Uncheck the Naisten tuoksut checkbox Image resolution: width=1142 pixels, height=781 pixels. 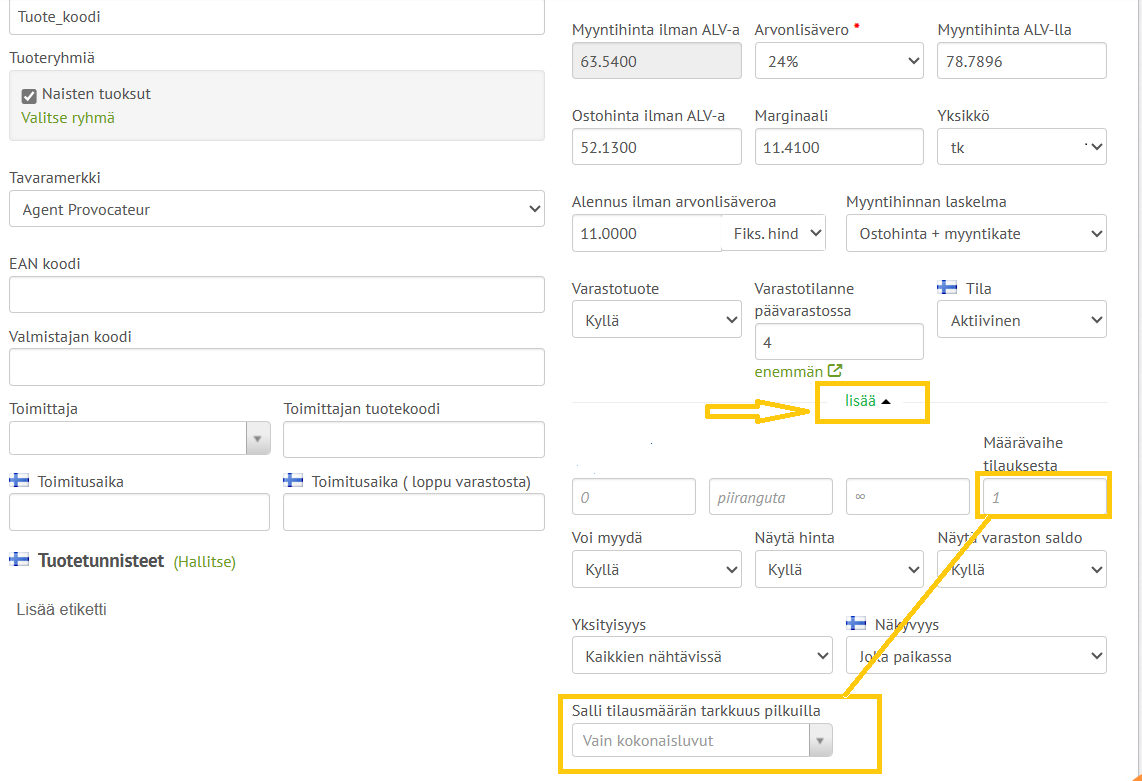(29, 95)
